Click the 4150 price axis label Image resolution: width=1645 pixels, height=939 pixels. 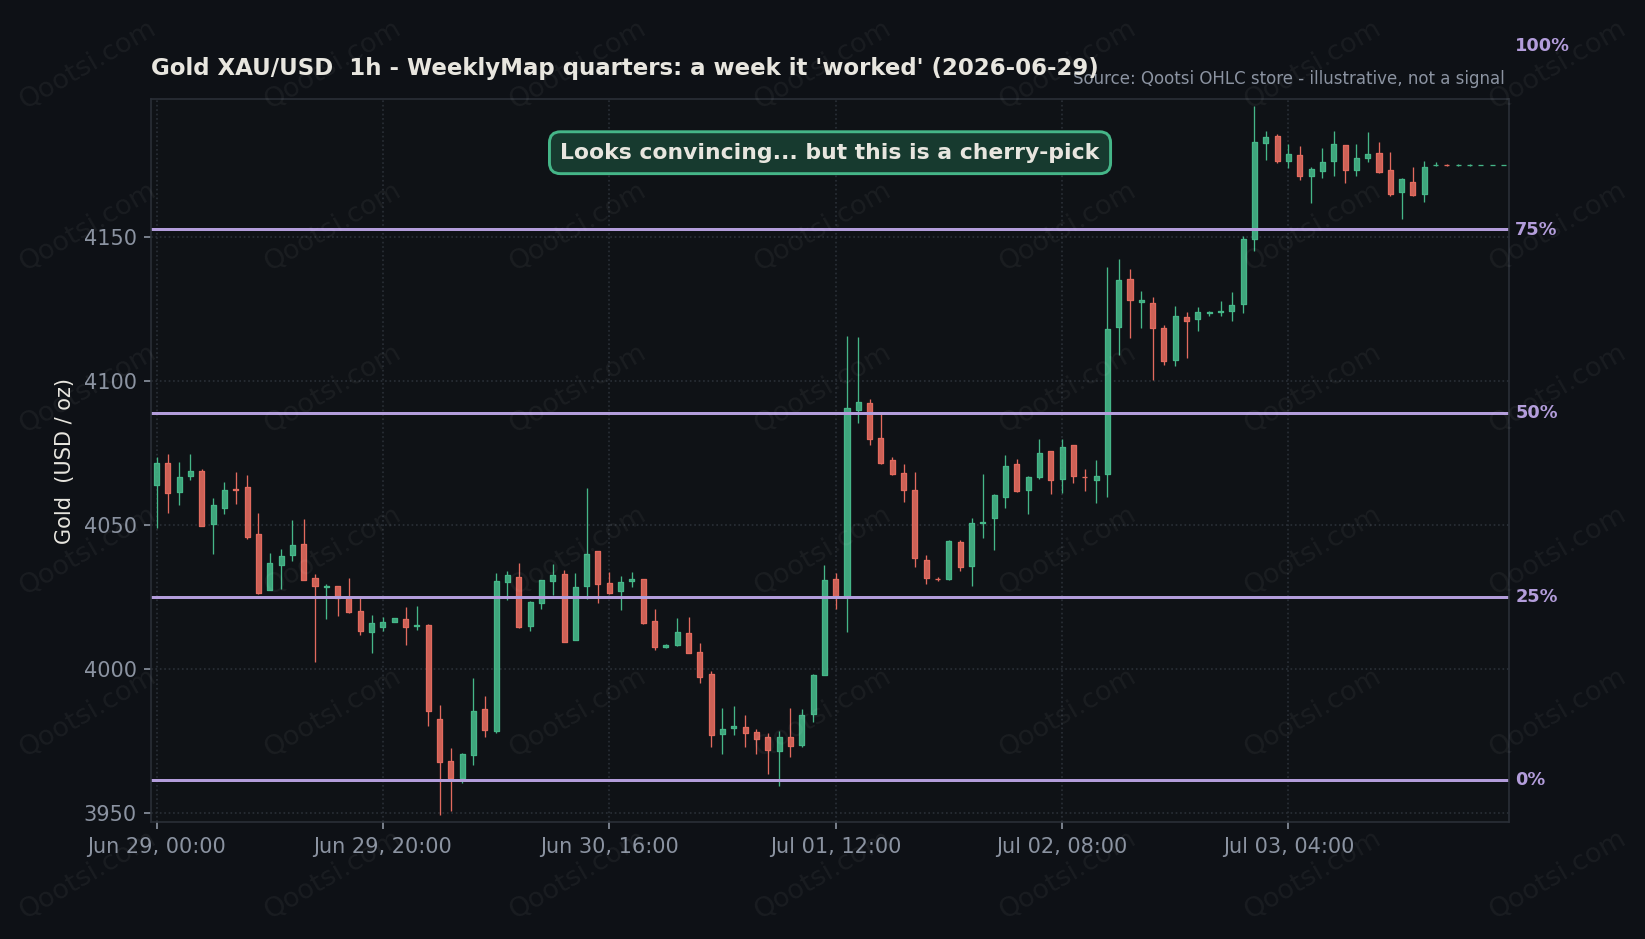click(x=110, y=237)
